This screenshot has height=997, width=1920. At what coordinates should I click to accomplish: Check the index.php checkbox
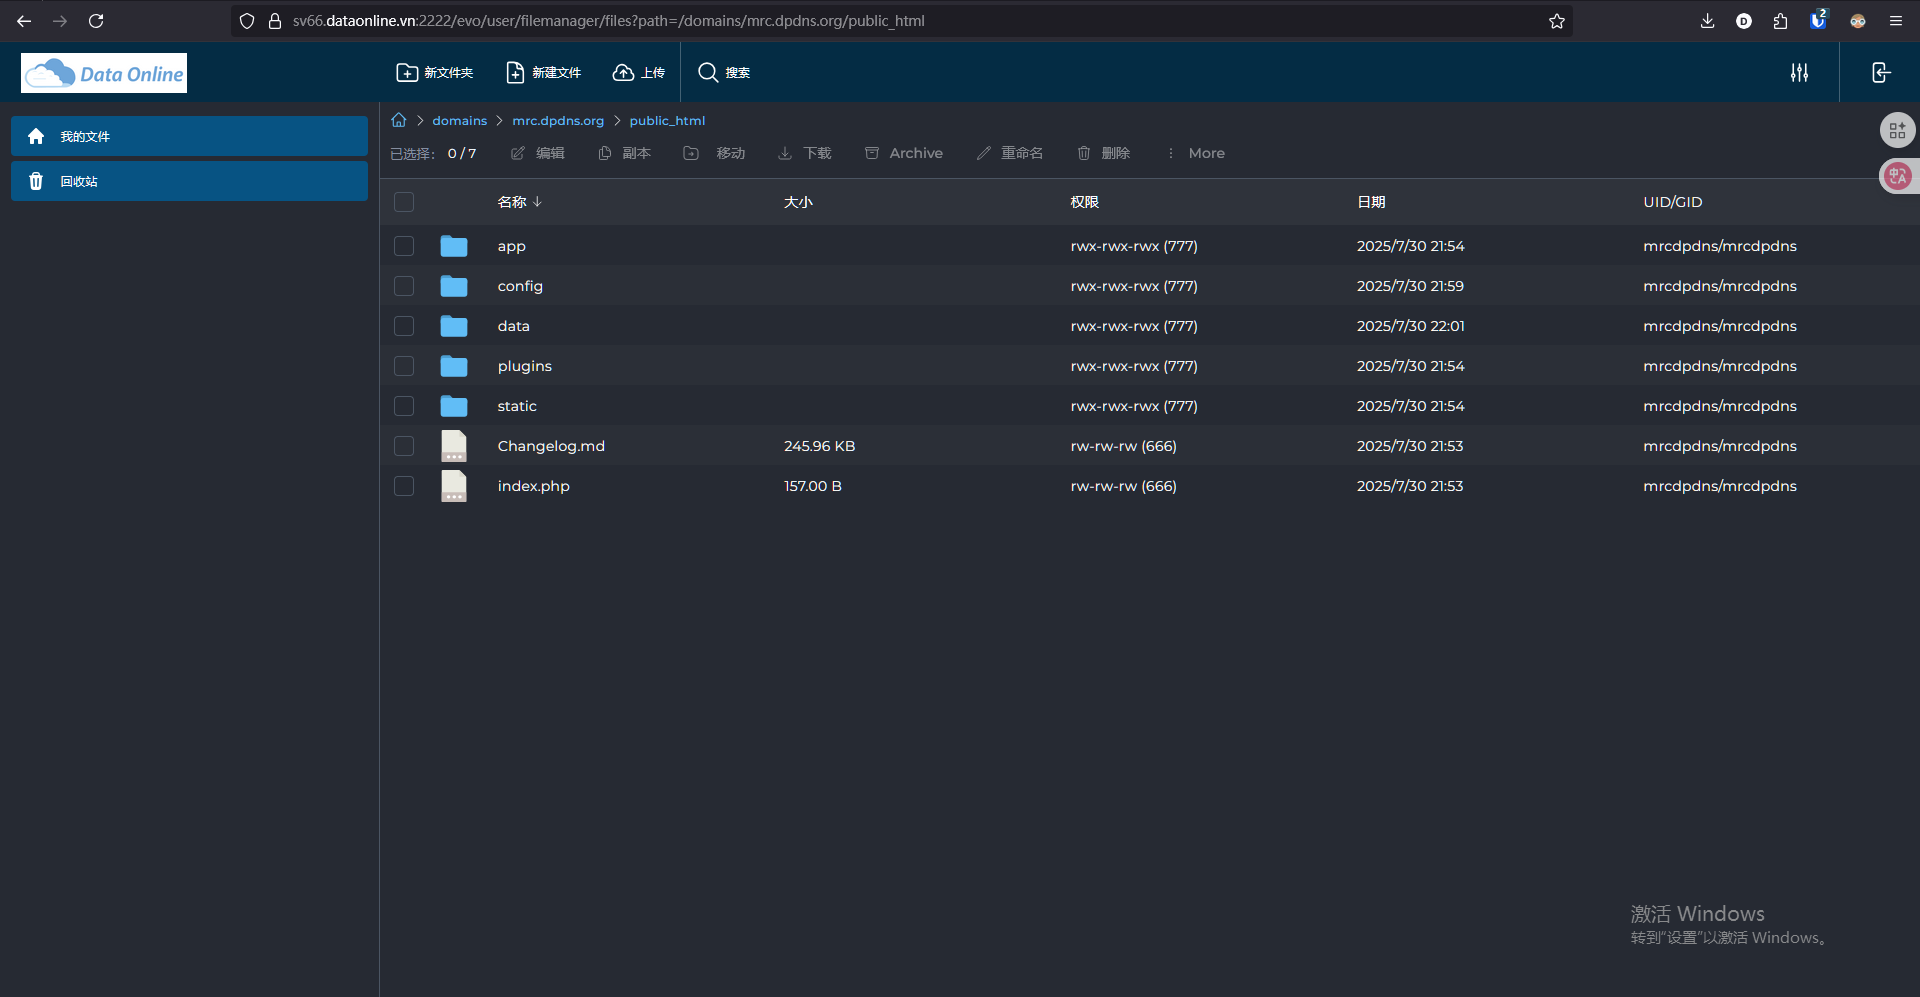404,486
